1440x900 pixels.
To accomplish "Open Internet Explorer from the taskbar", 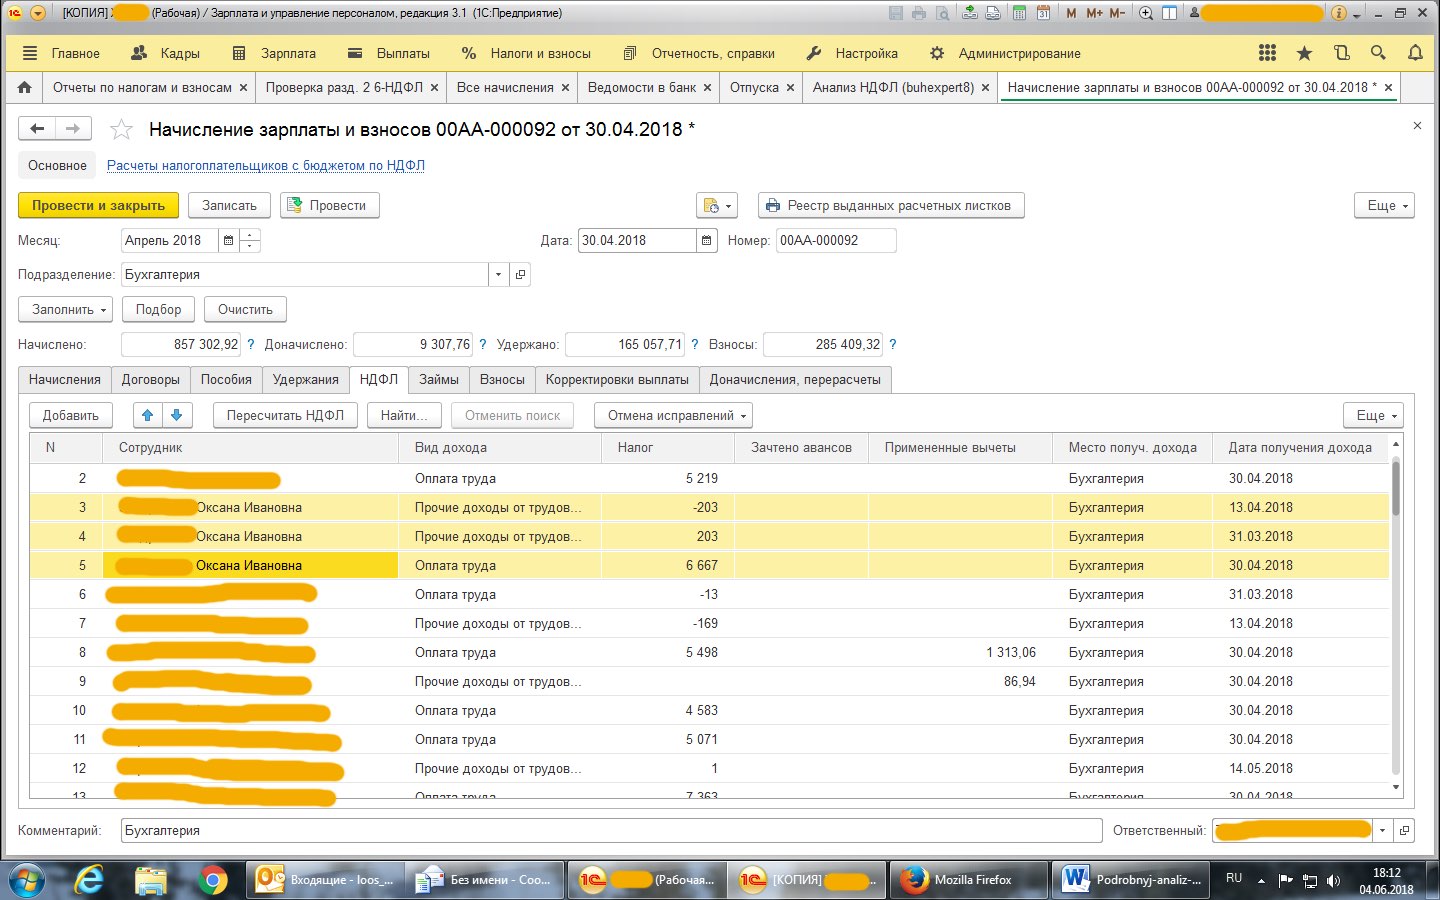I will click(90, 880).
